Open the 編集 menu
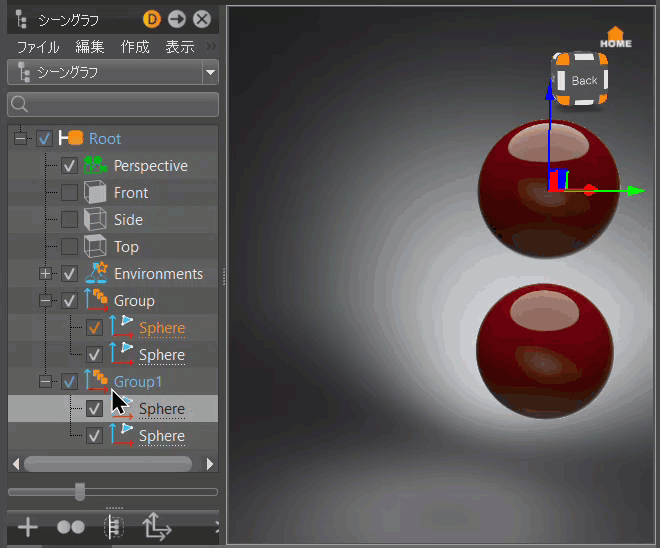Screen dimensions: 660x548 tap(90, 47)
